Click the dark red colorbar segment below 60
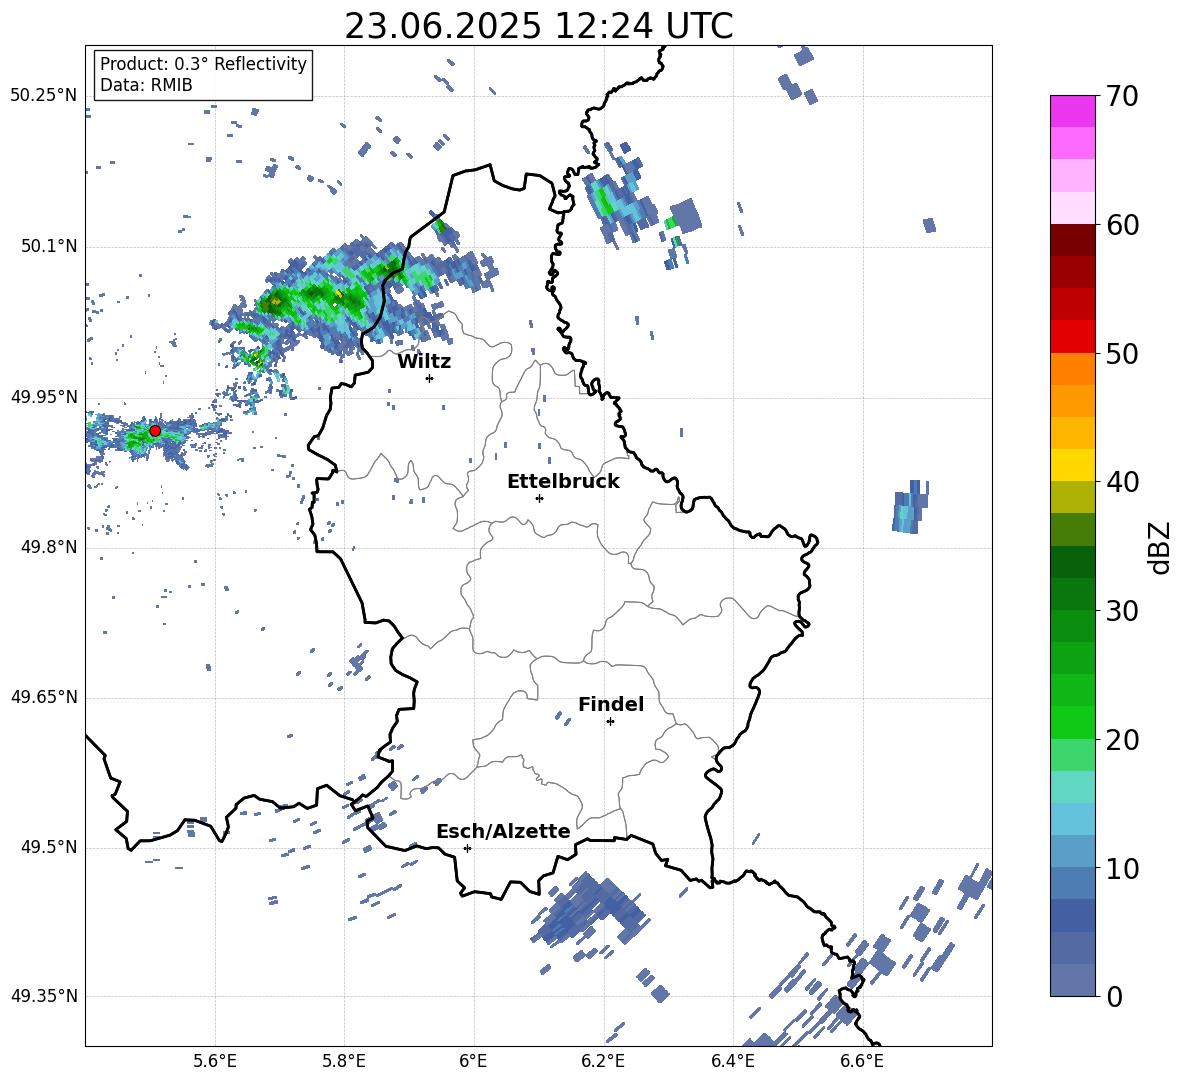The height and width of the screenshot is (1081, 1184). [1072, 240]
